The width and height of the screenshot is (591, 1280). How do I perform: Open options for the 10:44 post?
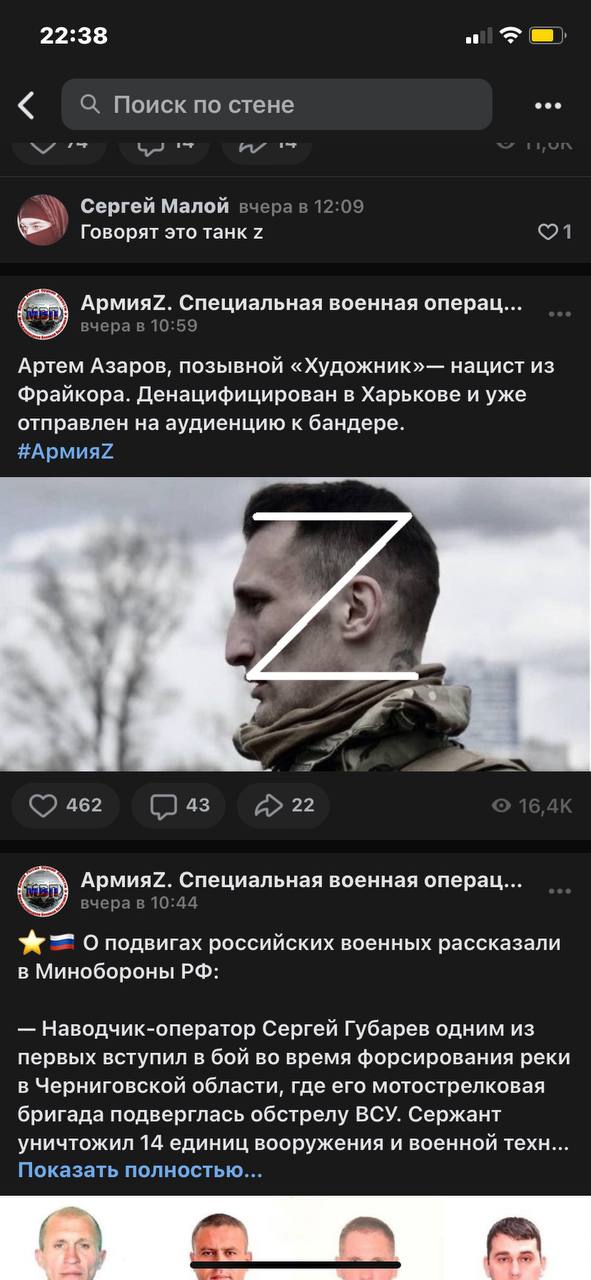click(x=560, y=892)
